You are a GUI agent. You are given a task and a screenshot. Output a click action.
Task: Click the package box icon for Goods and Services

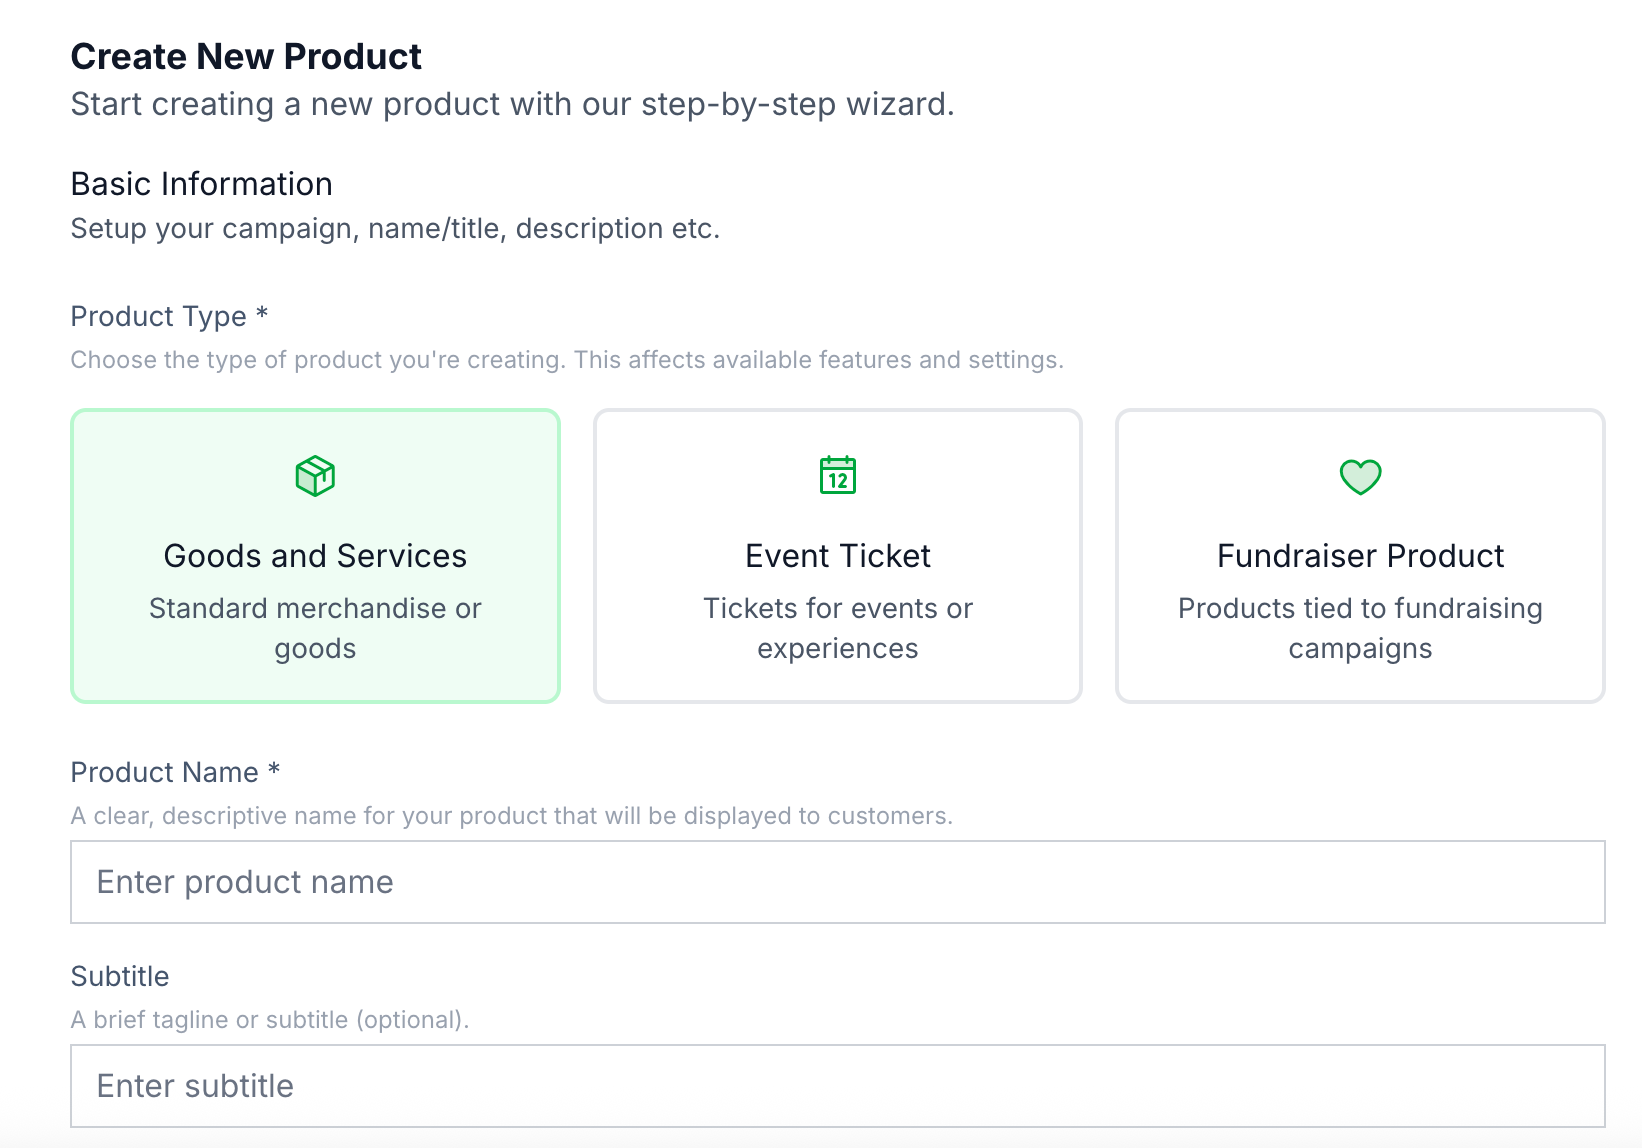click(315, 476)
